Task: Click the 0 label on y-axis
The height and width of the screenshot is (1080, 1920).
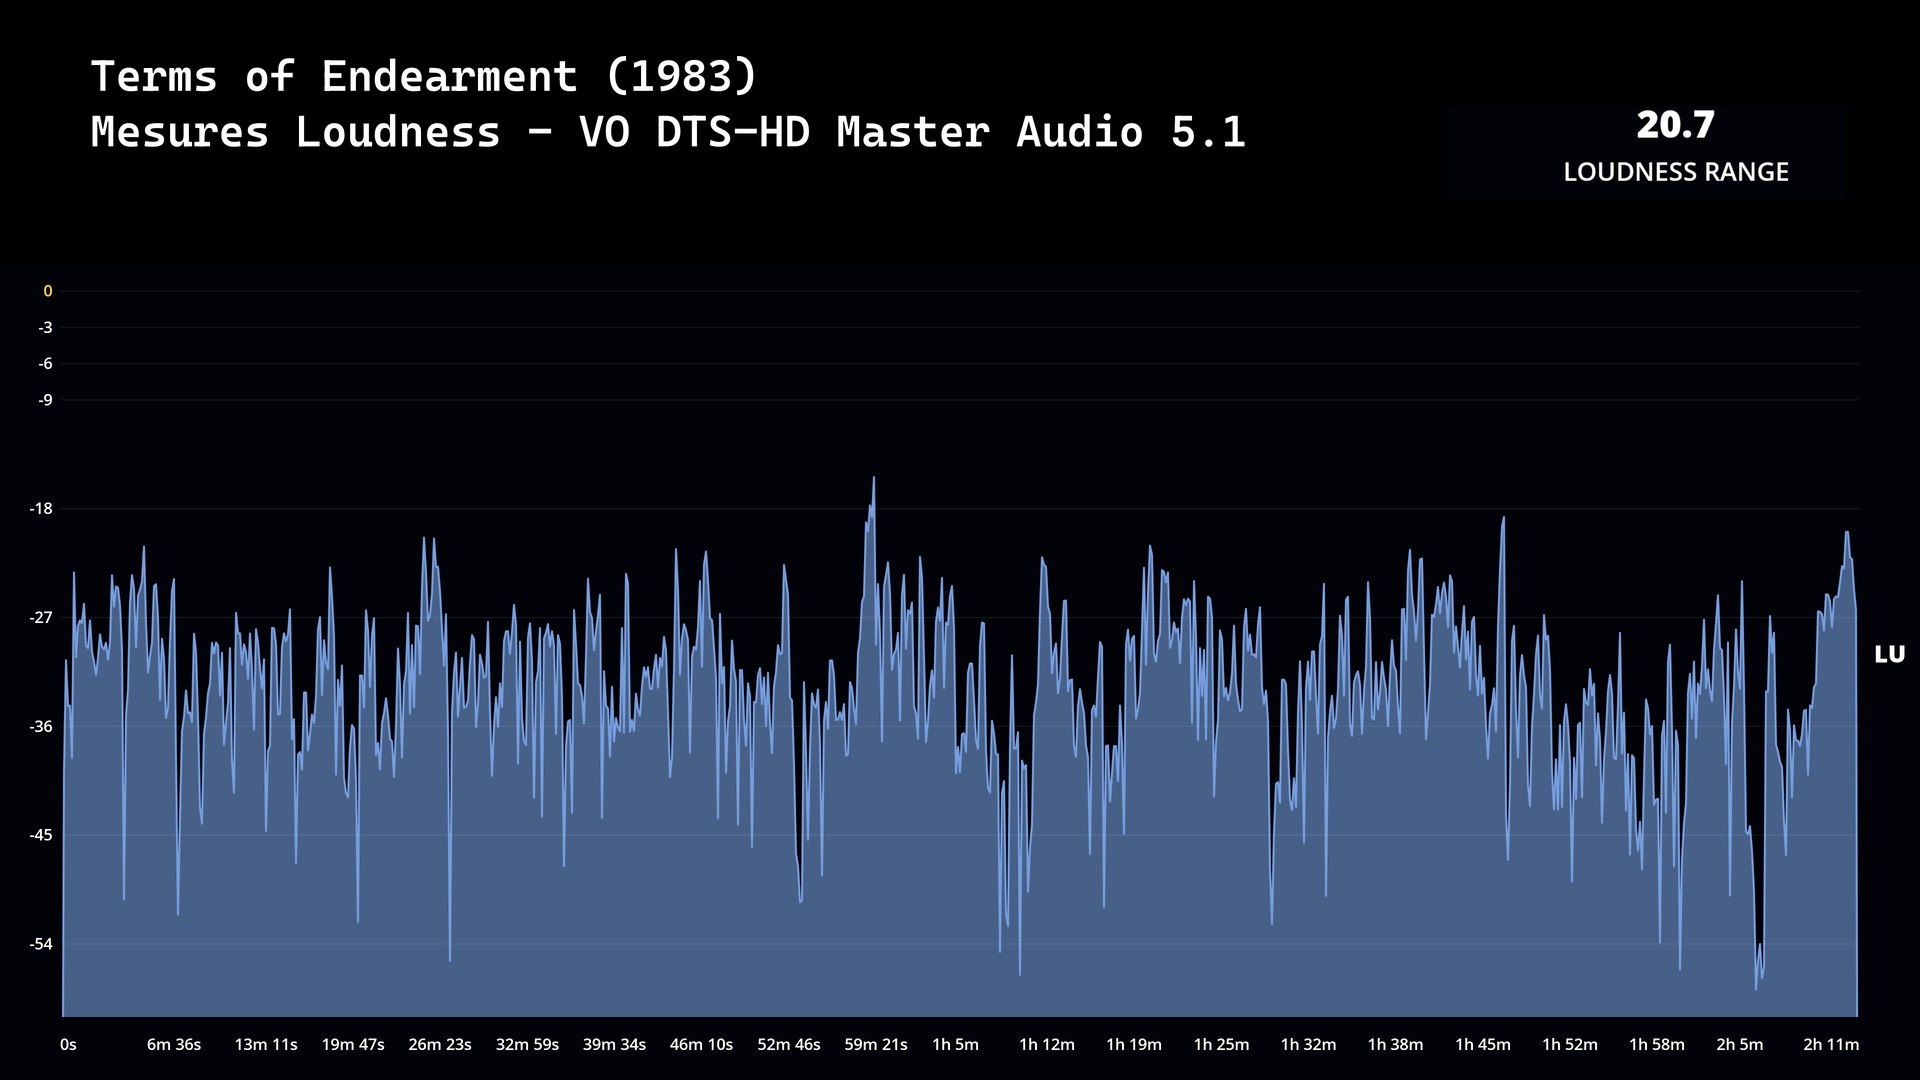Action: 47,291
